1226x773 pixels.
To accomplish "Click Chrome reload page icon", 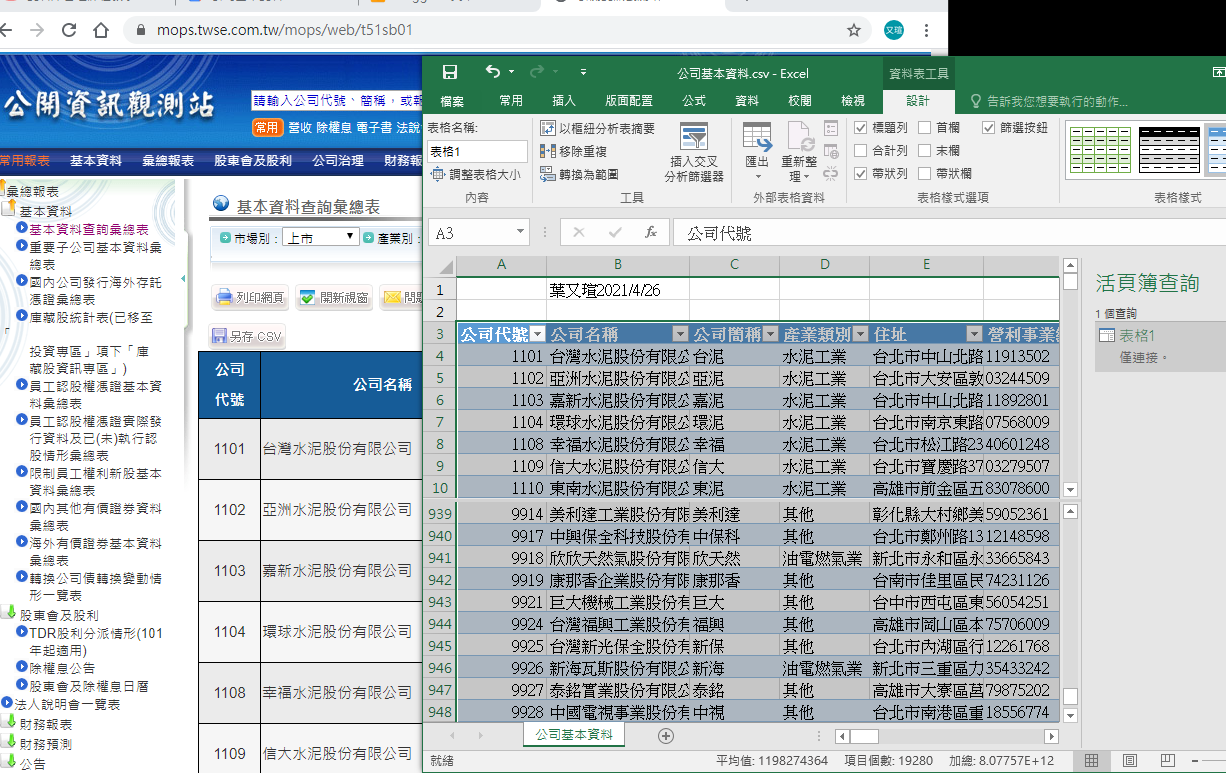I will point(69,30).
